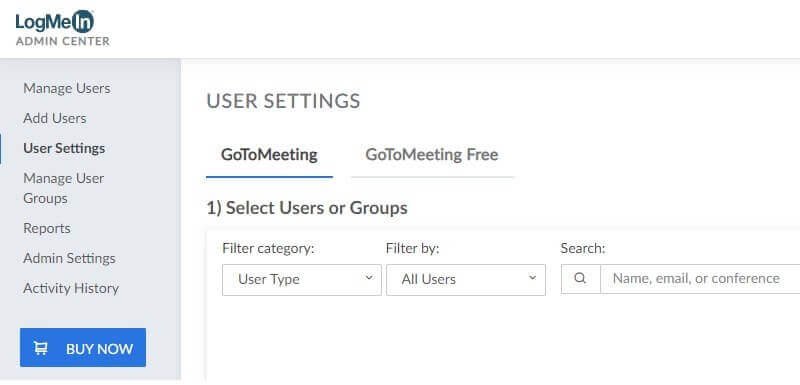Click the '1) Select Users or Groups' heading
The height and width of the screenshot is (385, 800).
click(x=307, y=208)
